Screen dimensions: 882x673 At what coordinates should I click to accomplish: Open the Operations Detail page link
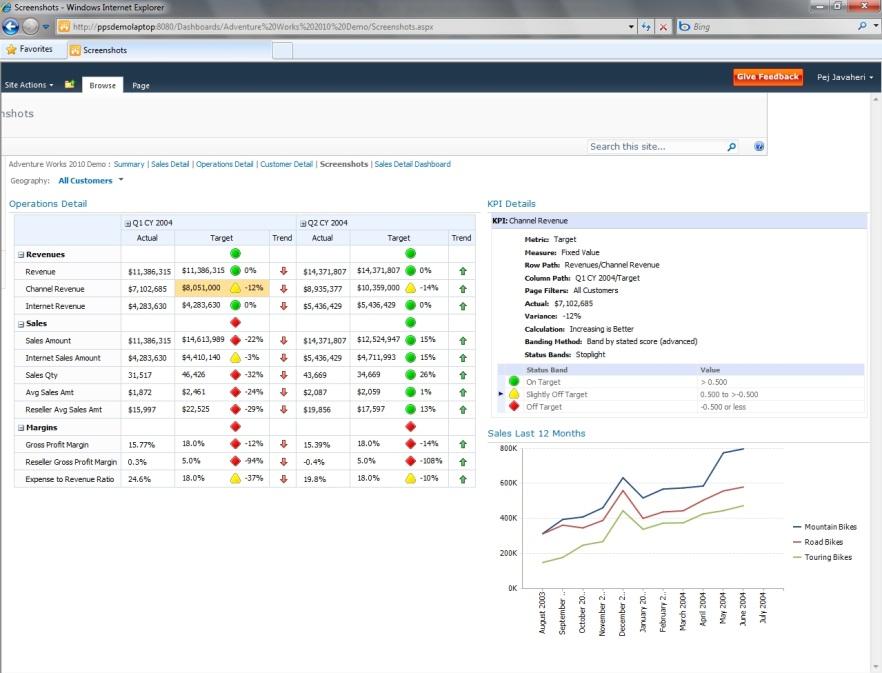(x=224, y=164)
